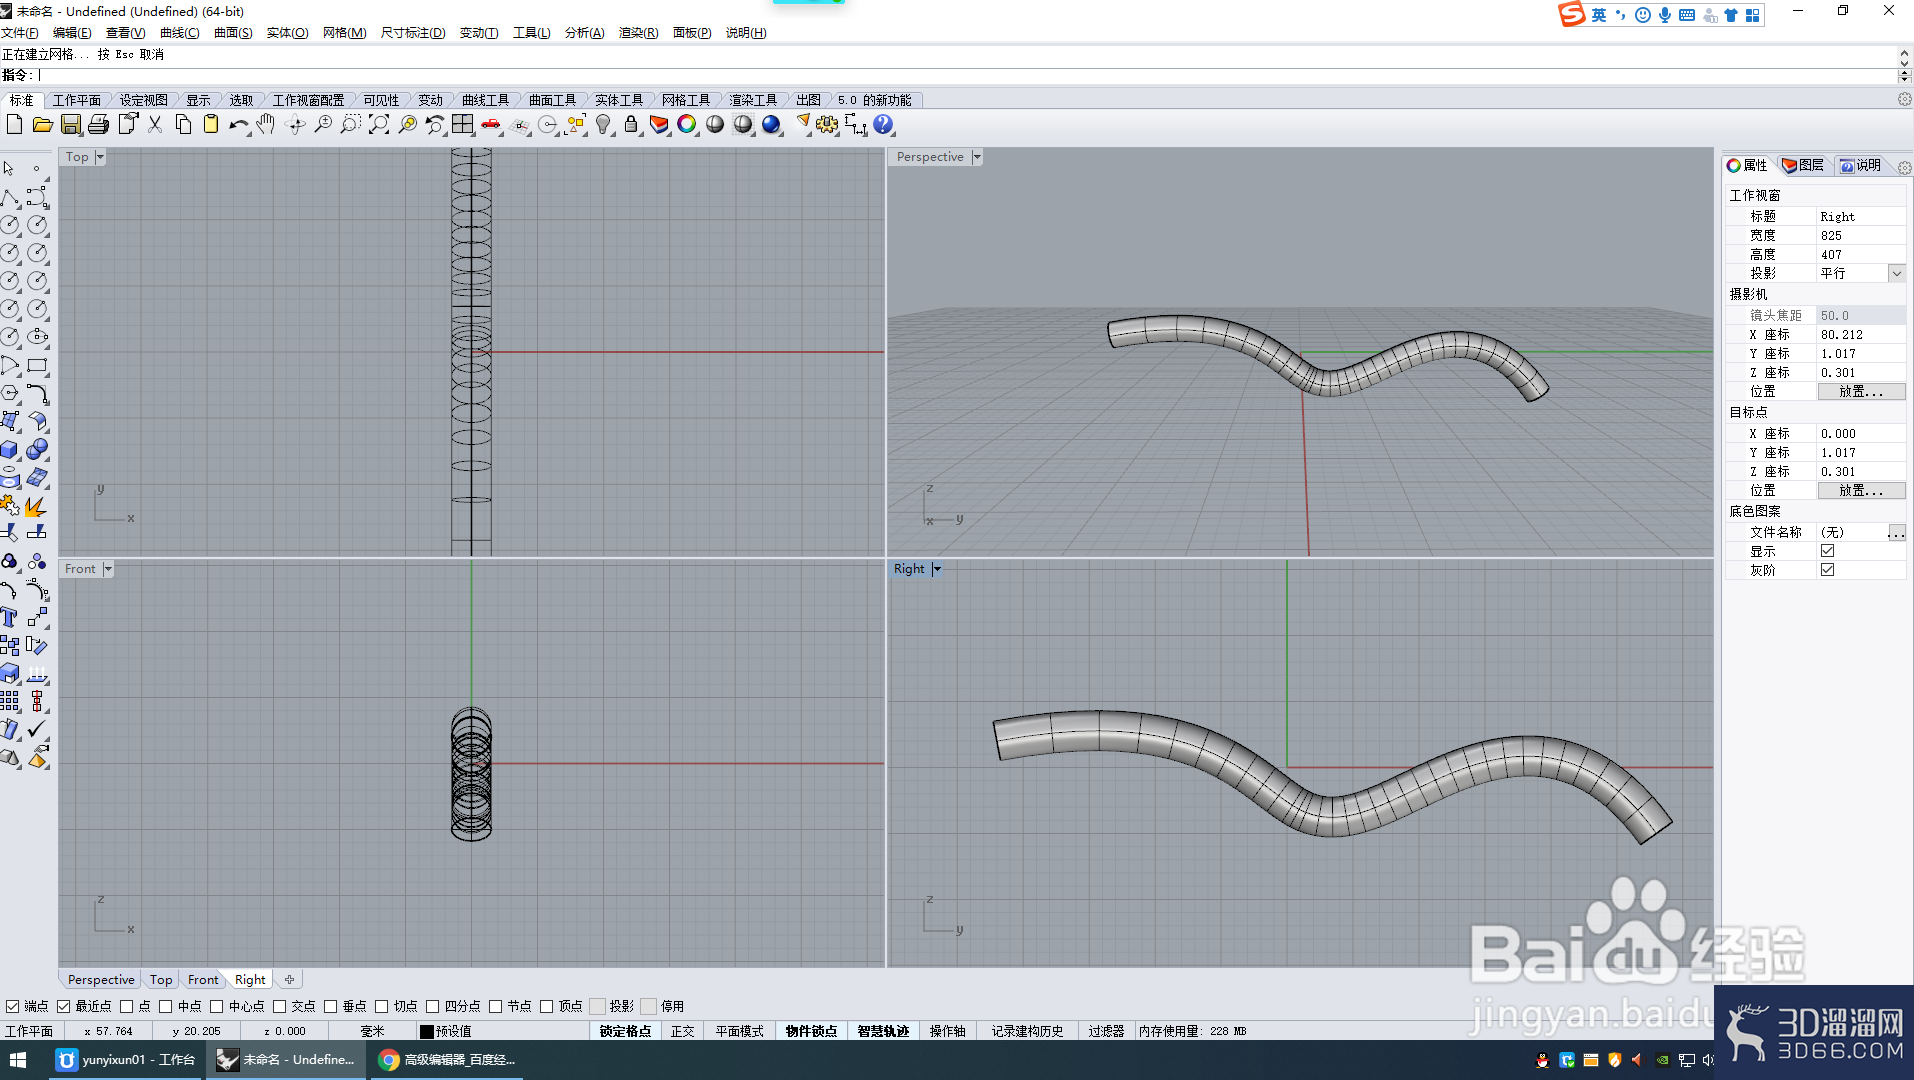Enable the 中点 osnap checkbox

click(x=166, y=1006)
